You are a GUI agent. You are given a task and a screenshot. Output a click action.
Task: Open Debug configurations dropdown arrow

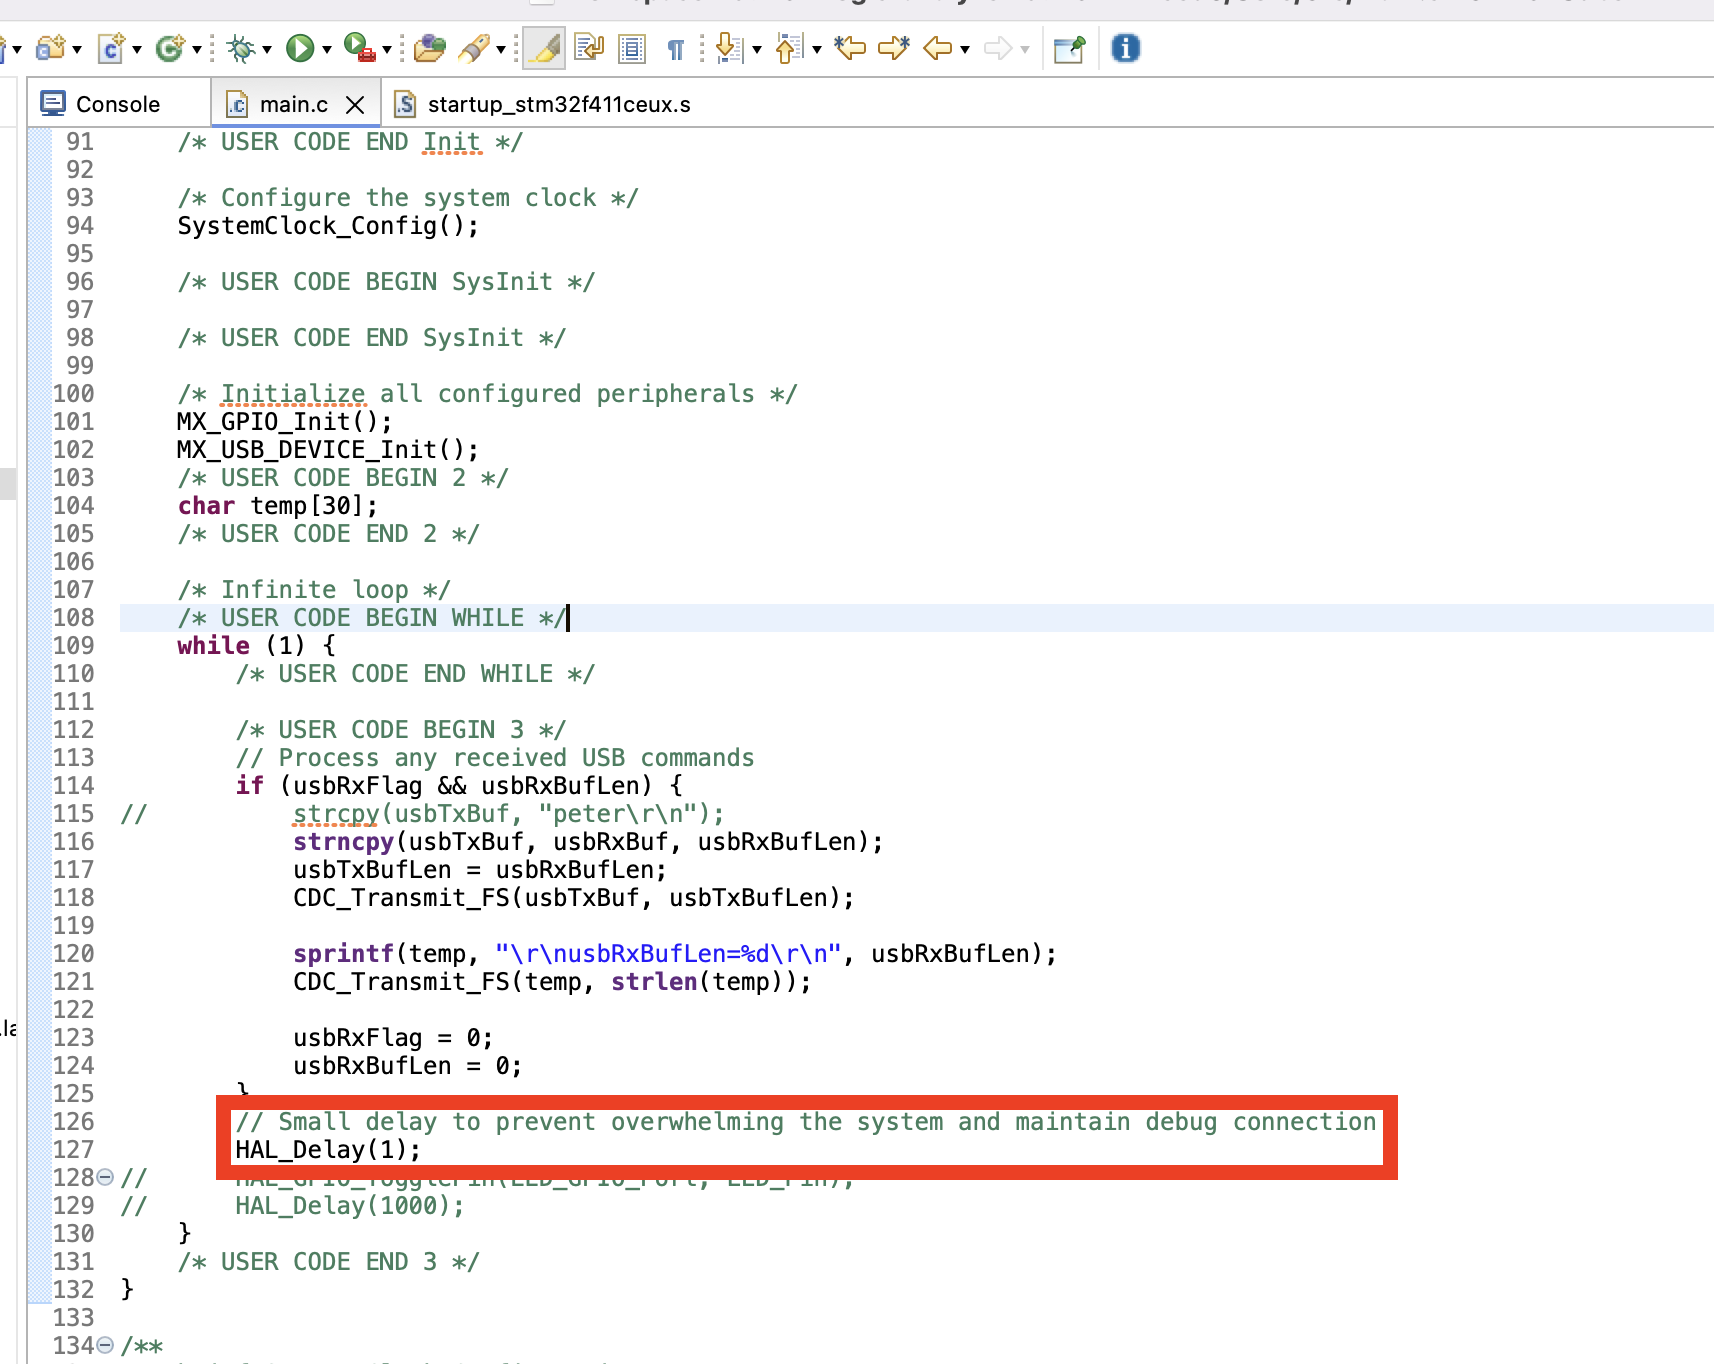coord(267,49)
